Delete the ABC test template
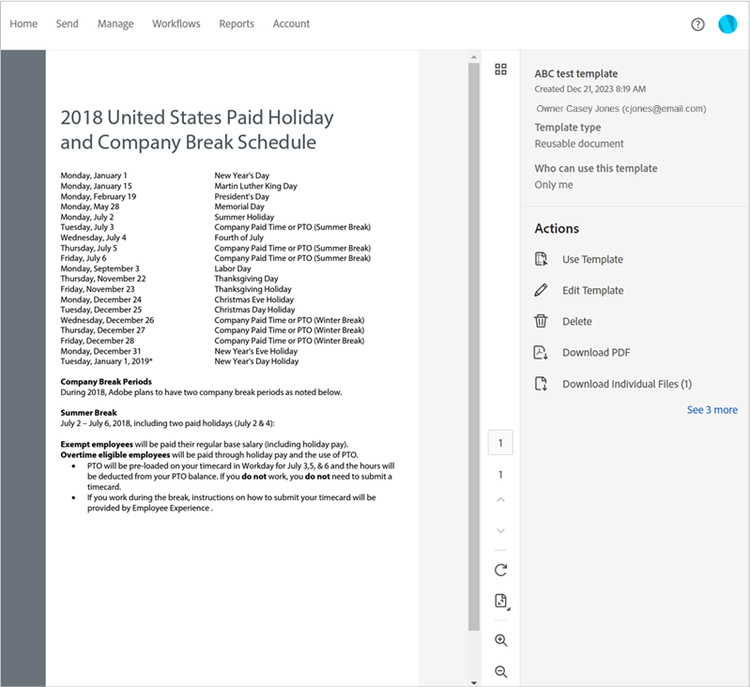This screenshot has width=750, height=687. click(576, 322)
